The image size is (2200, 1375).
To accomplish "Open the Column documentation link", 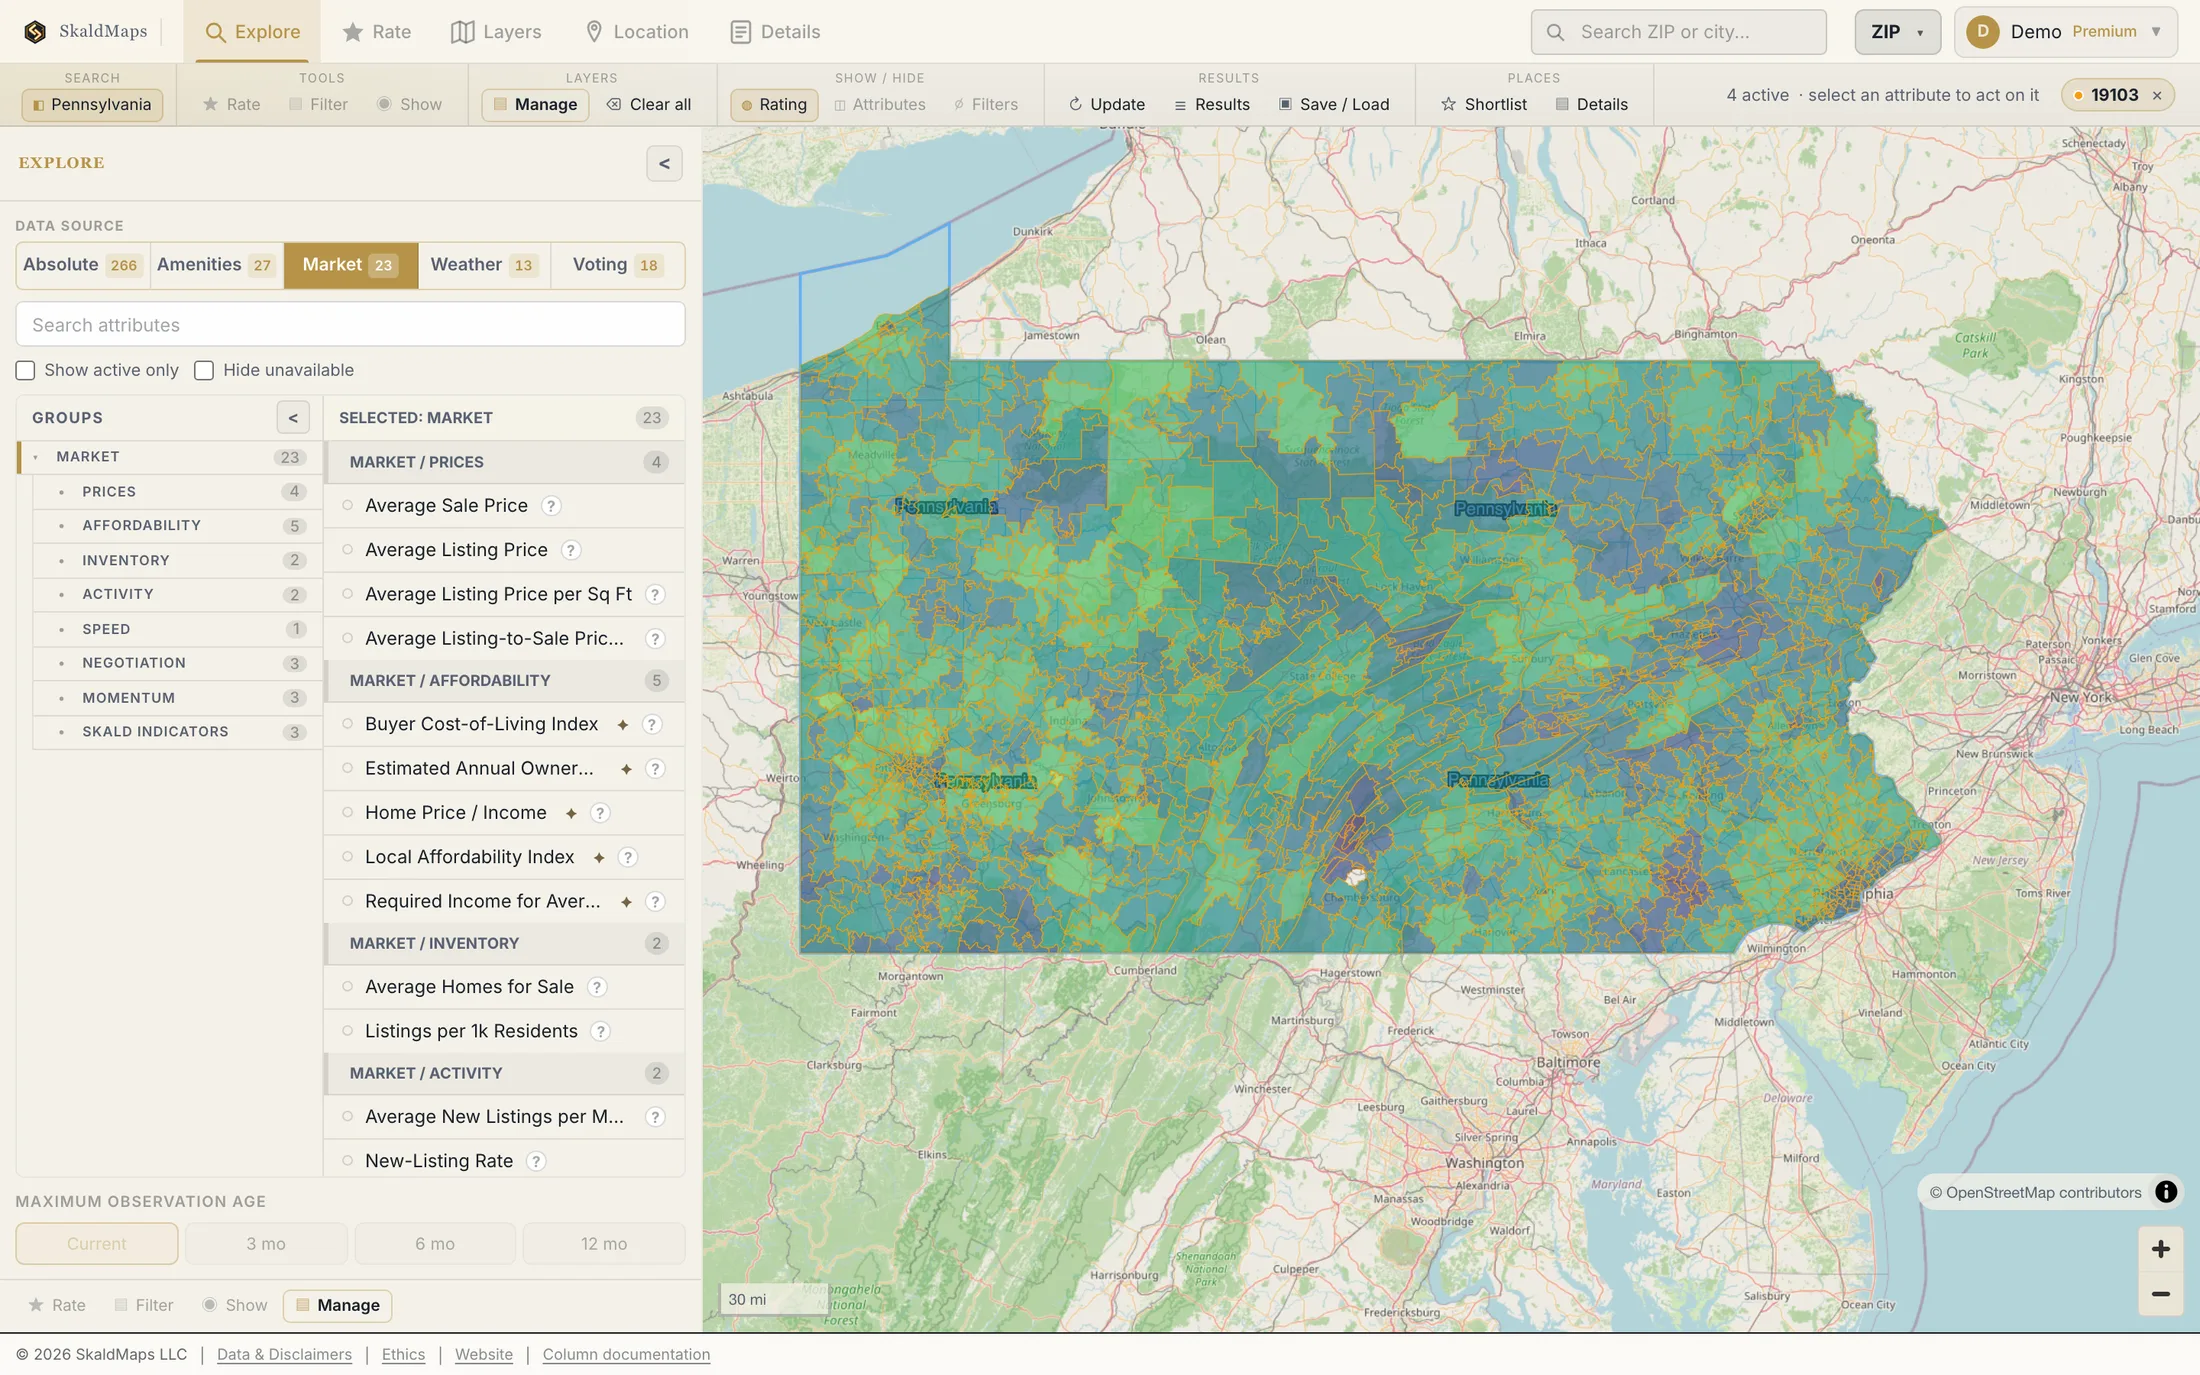I will 626,1354.
